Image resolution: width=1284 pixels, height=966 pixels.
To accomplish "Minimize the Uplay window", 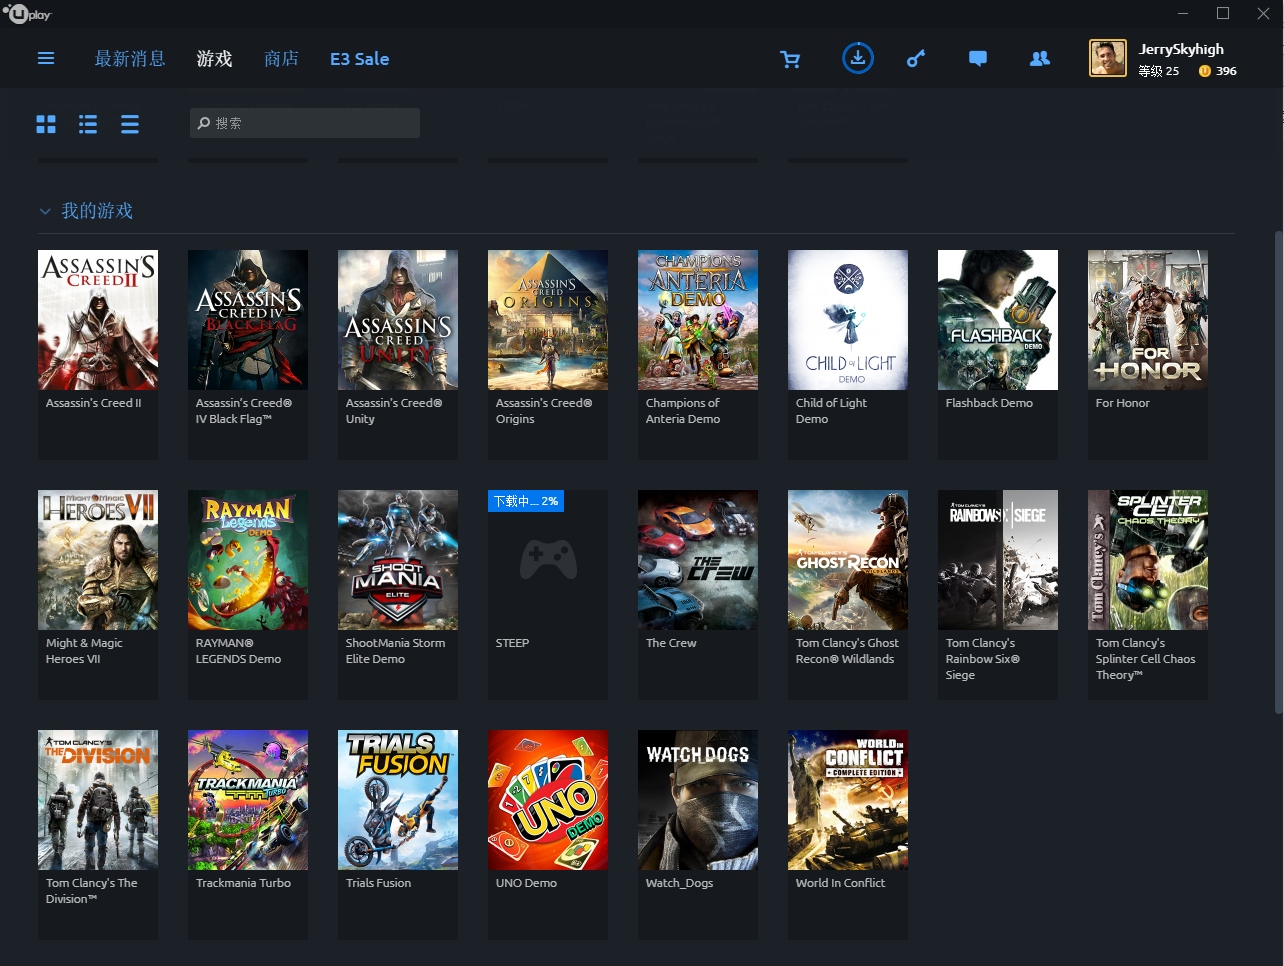I will [x=1184, y=14].
